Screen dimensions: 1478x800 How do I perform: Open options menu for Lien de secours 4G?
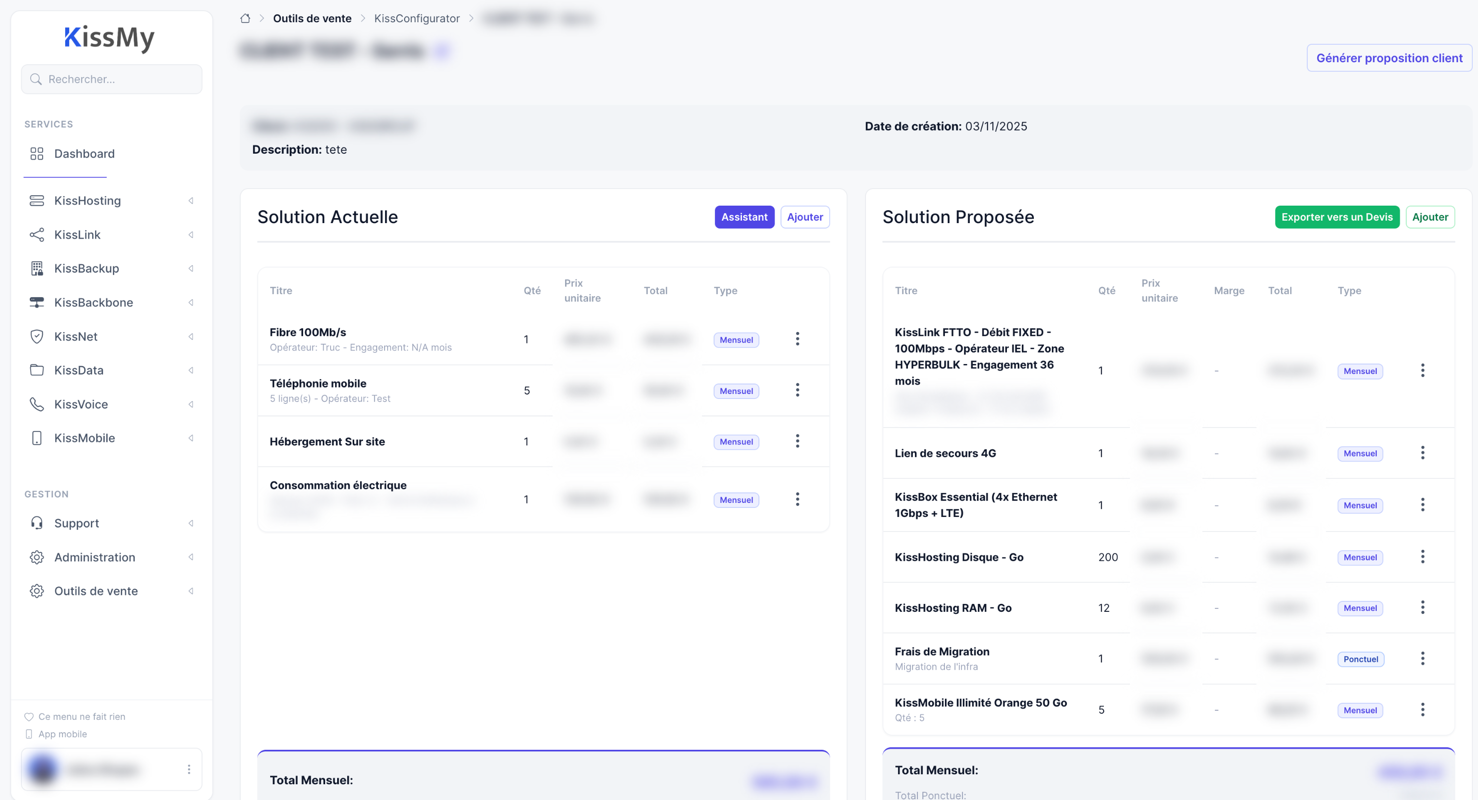point(1422,453)
